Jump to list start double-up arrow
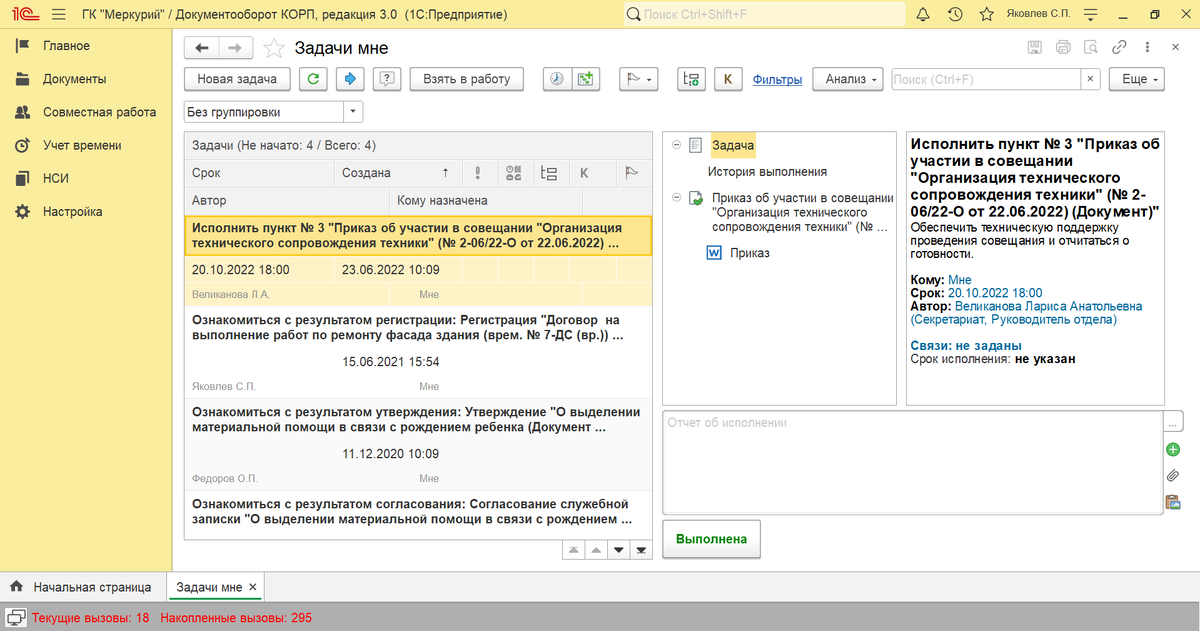Screen dimensions: 1200x631 pos(573,550)
